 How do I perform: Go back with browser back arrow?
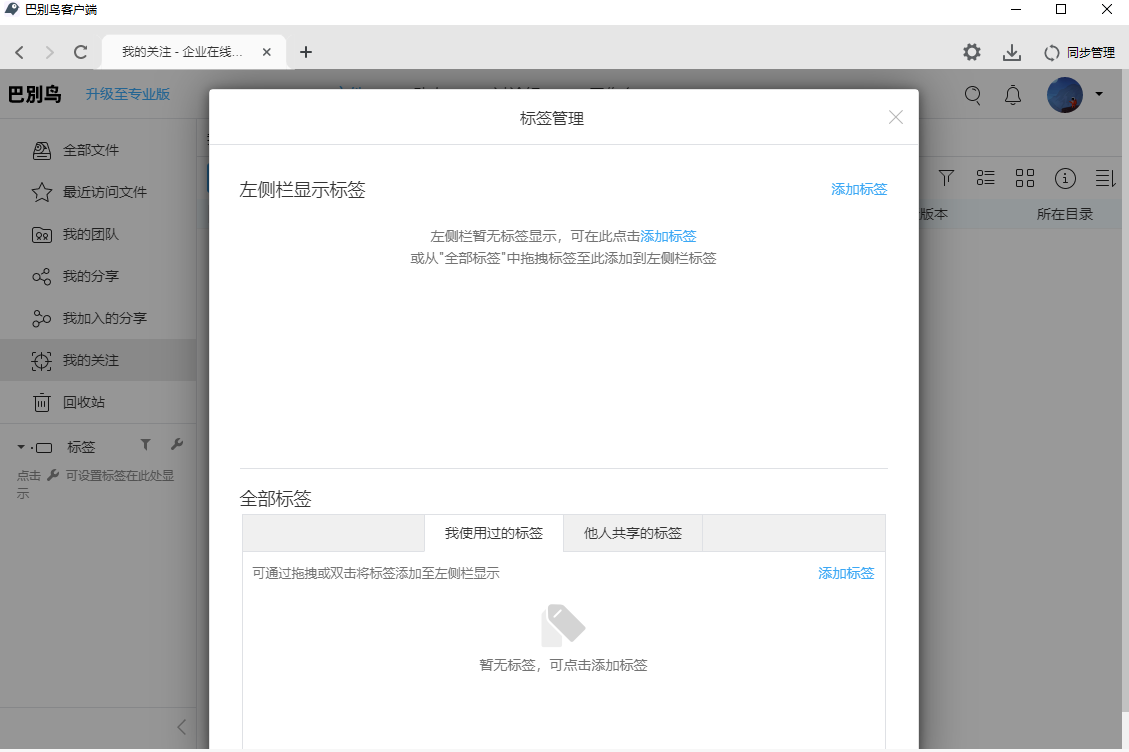[19, 52]
